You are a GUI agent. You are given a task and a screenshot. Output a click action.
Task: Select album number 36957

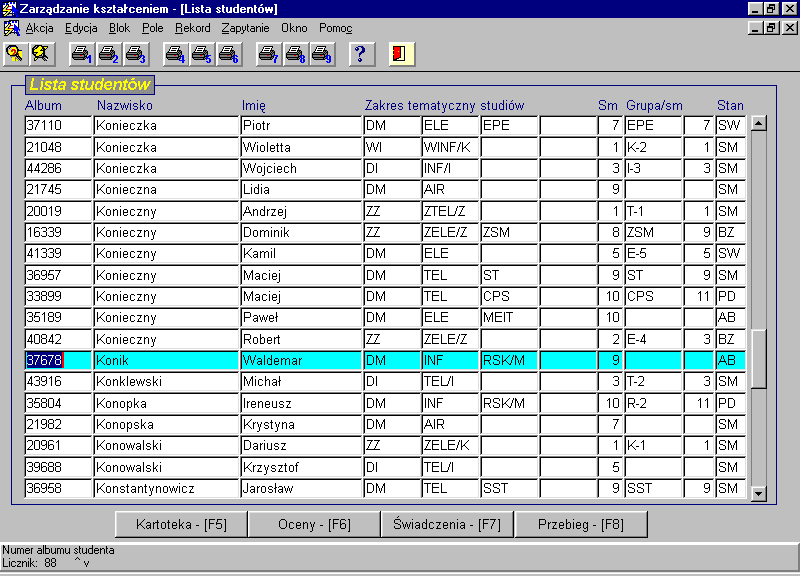pyautogui.click(x=58, y=276)
